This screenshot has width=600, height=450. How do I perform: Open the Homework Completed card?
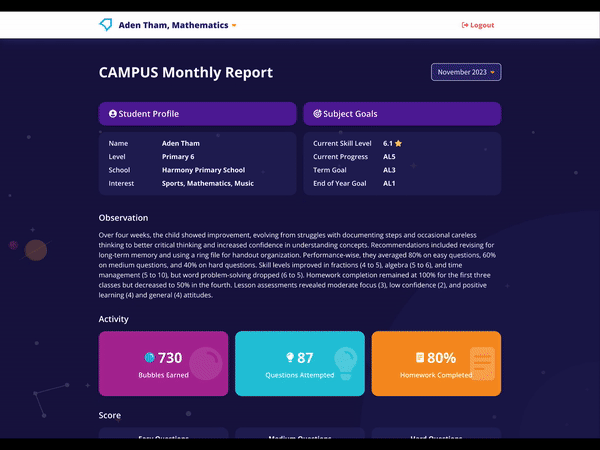(436, 364)
